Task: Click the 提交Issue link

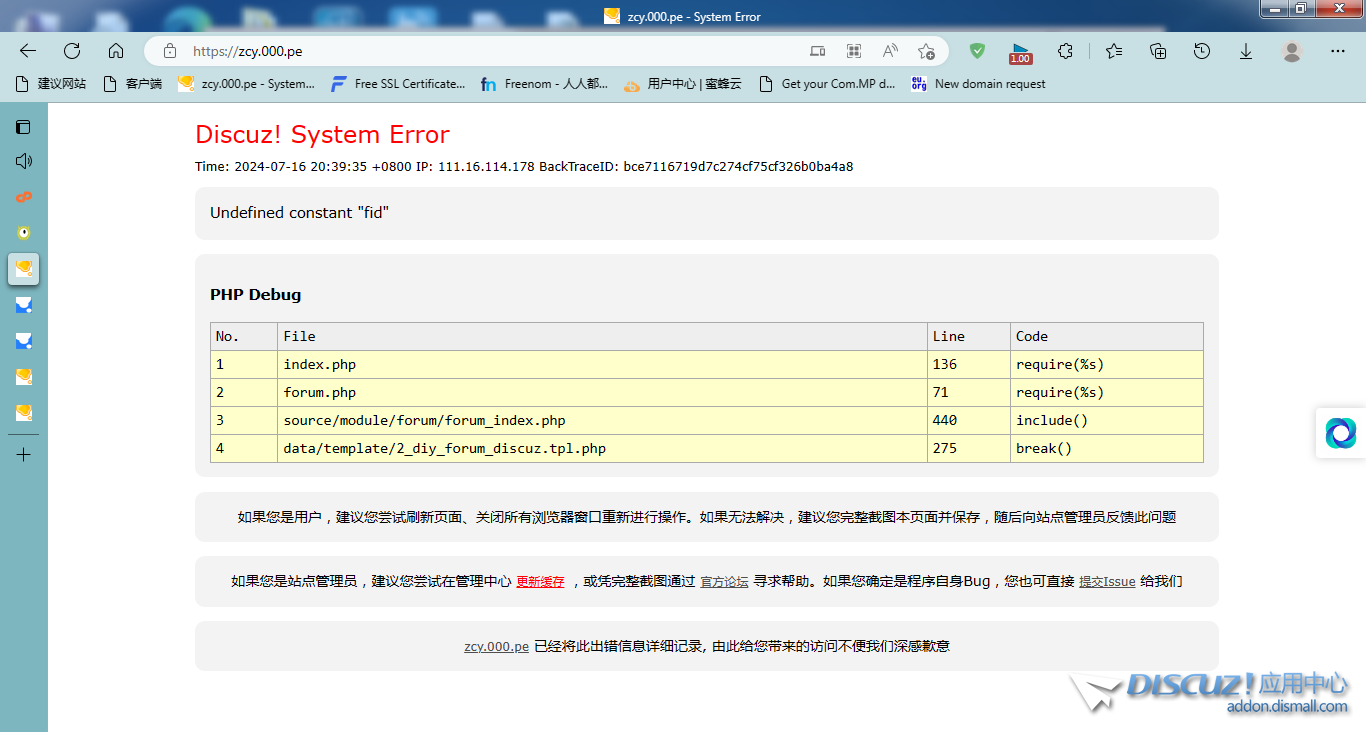Action: [x=1107, y=582]
